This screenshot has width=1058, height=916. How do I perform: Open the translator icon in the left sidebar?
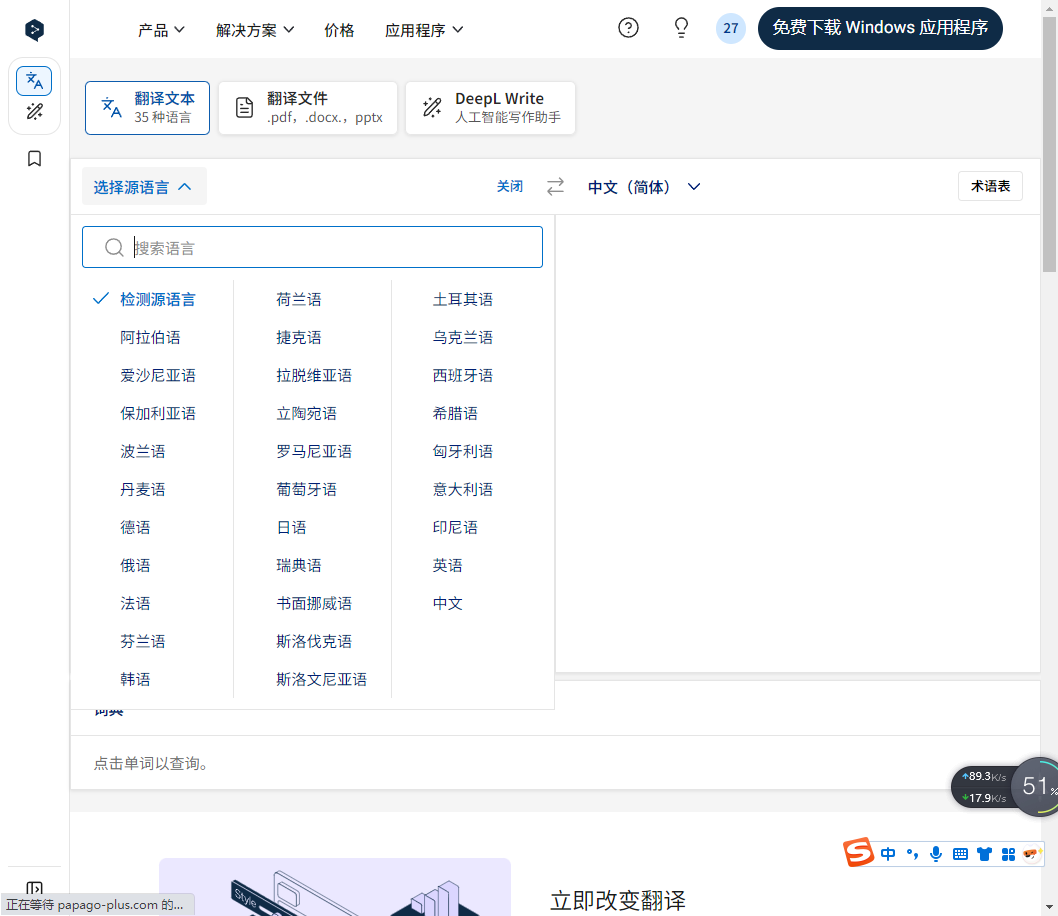point(34,82)
